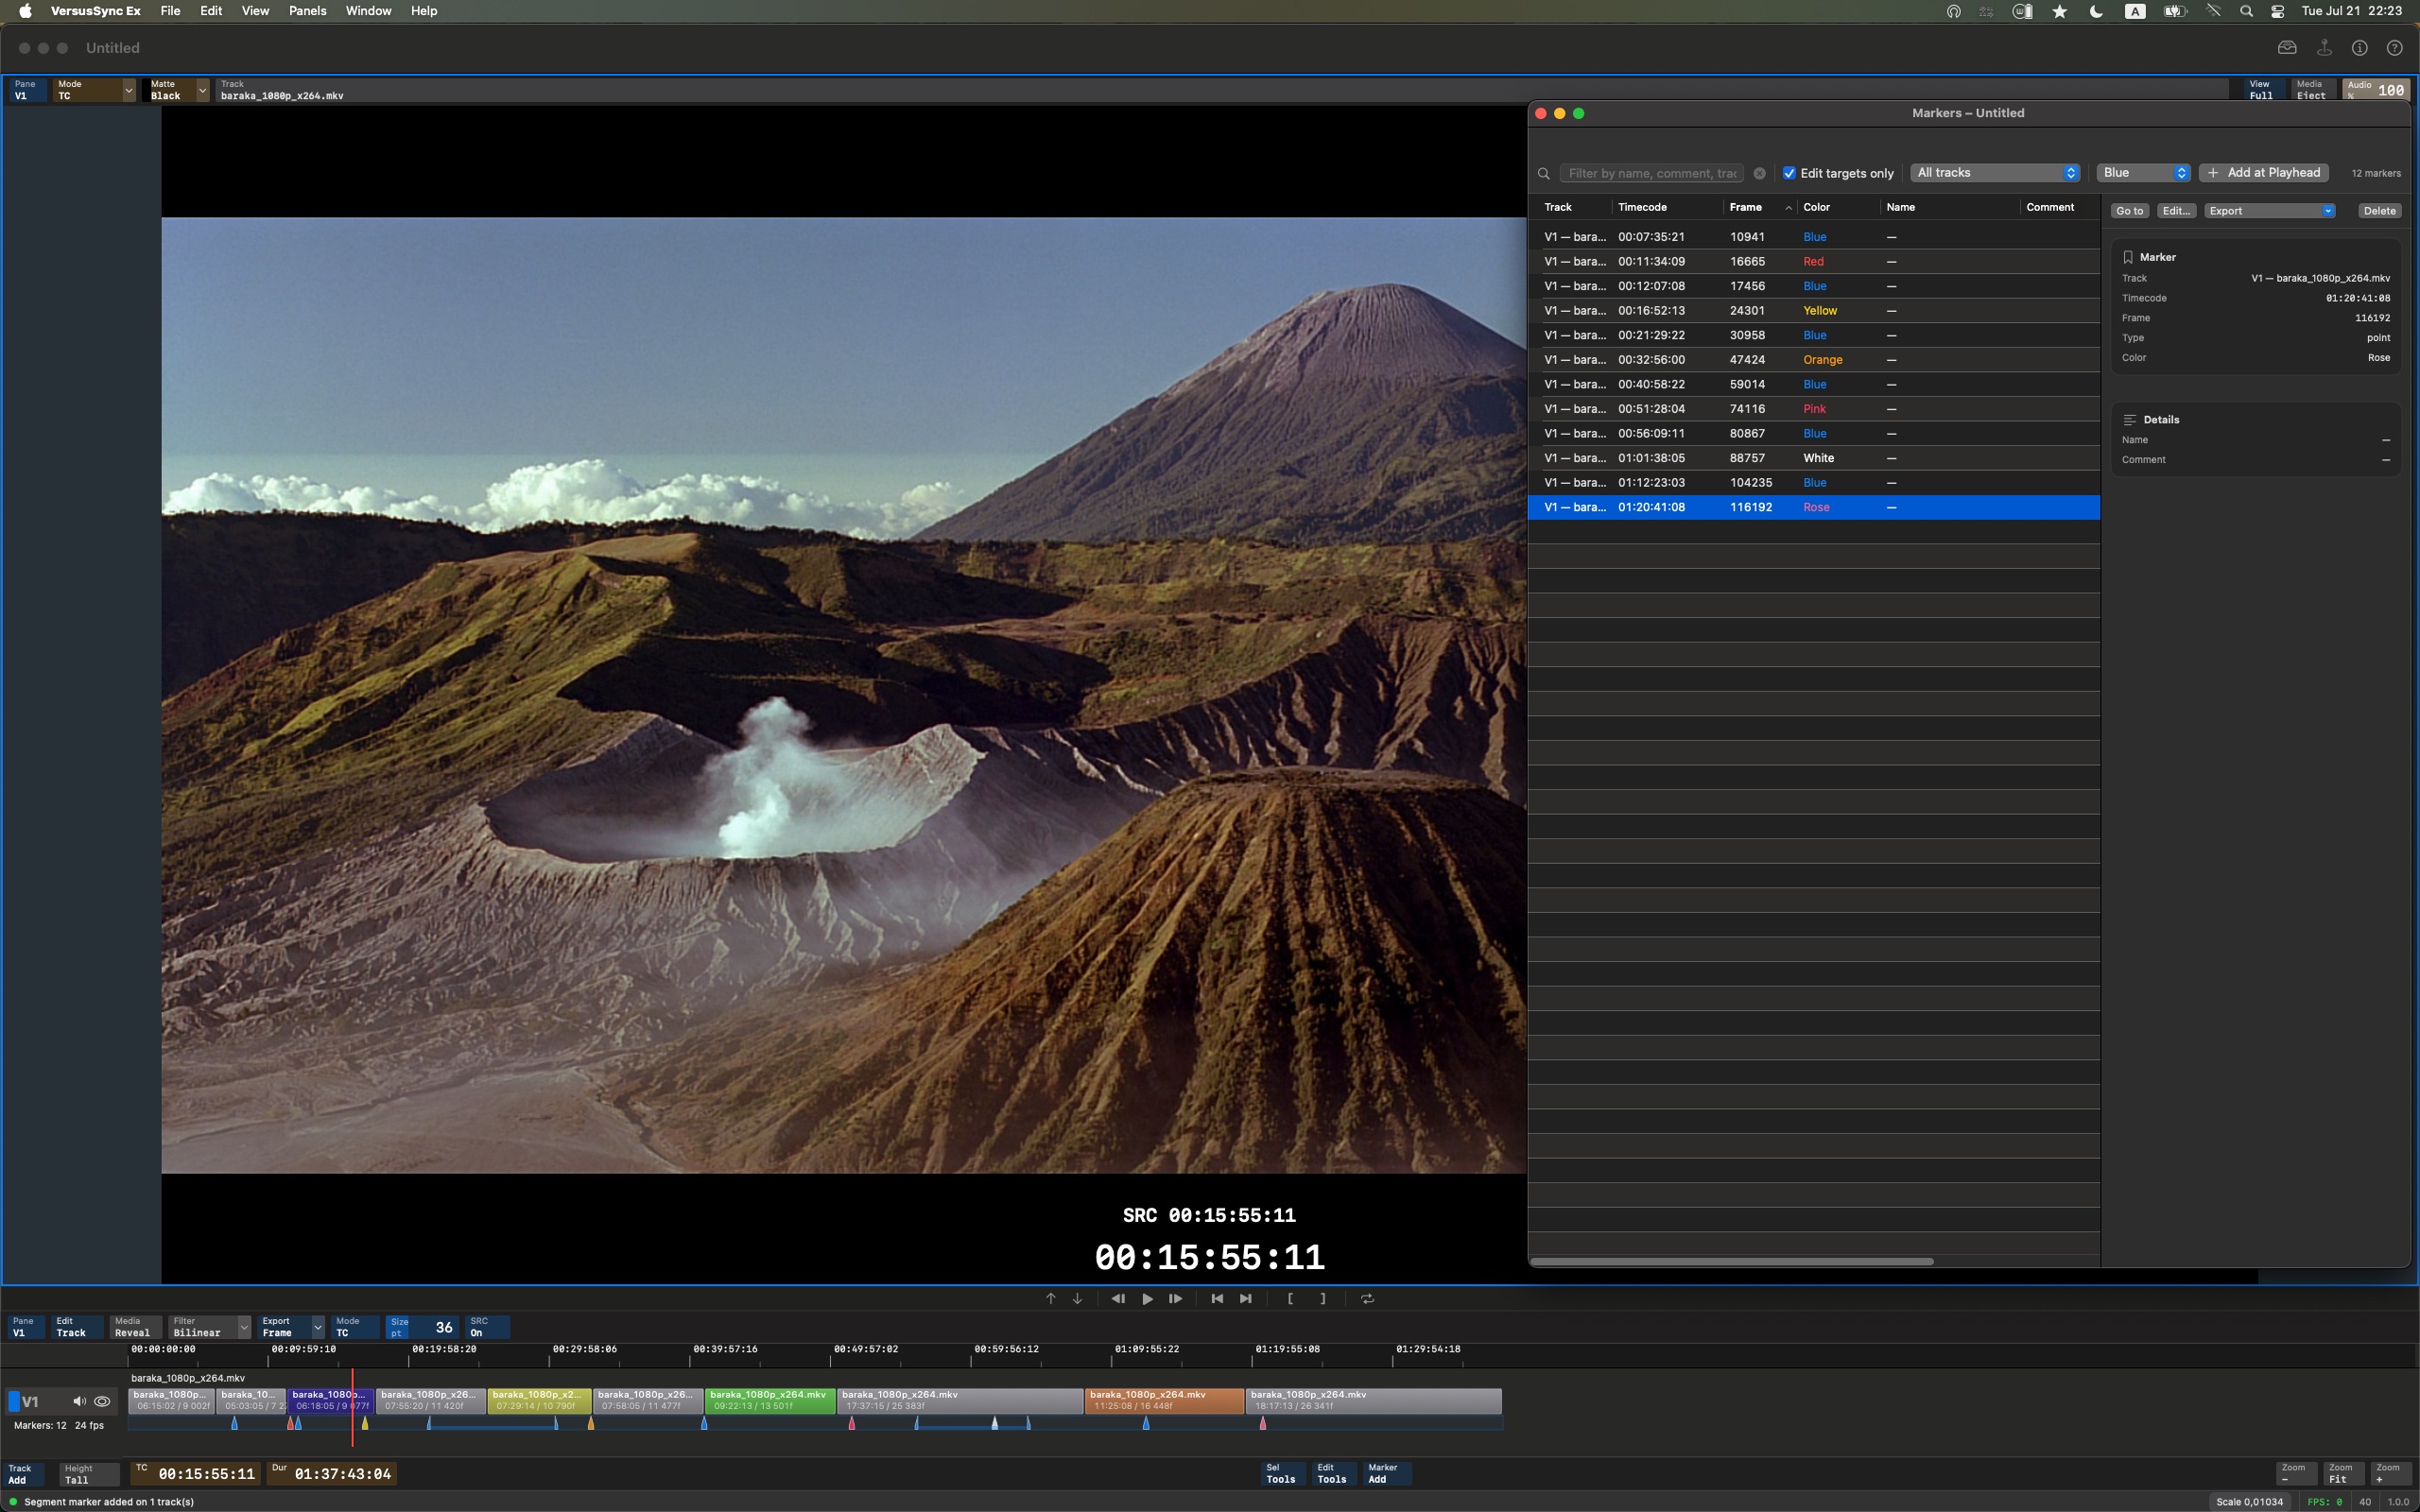Click the Add at Playhead button
The width and height of the screenshot is (2420, 1512).
(2264, 173)
